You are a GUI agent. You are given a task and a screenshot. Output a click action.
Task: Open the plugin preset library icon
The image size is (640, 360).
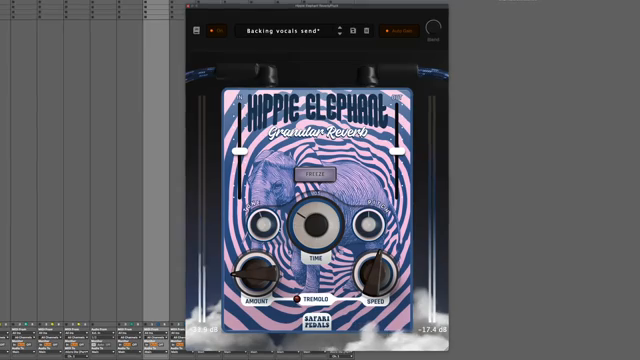click(x=196, y=31)
